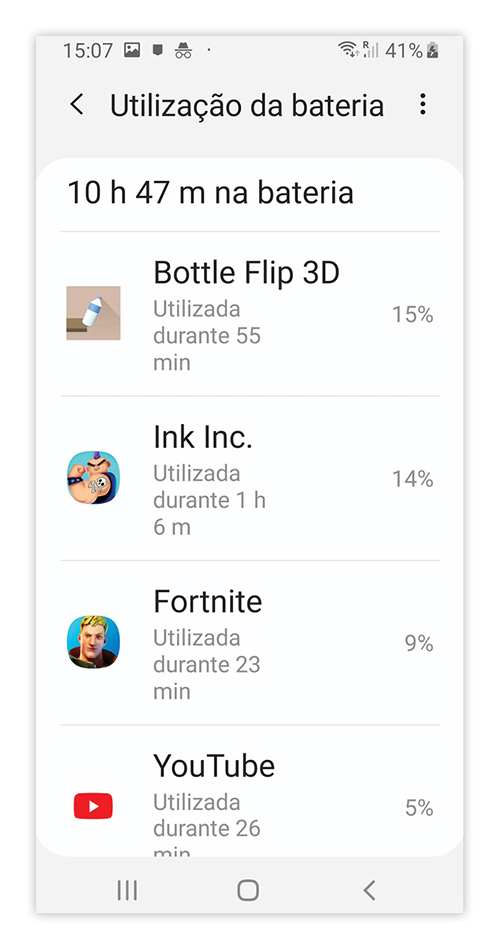
Task: Tap the battery indicator in status bar
Action: 432,51
